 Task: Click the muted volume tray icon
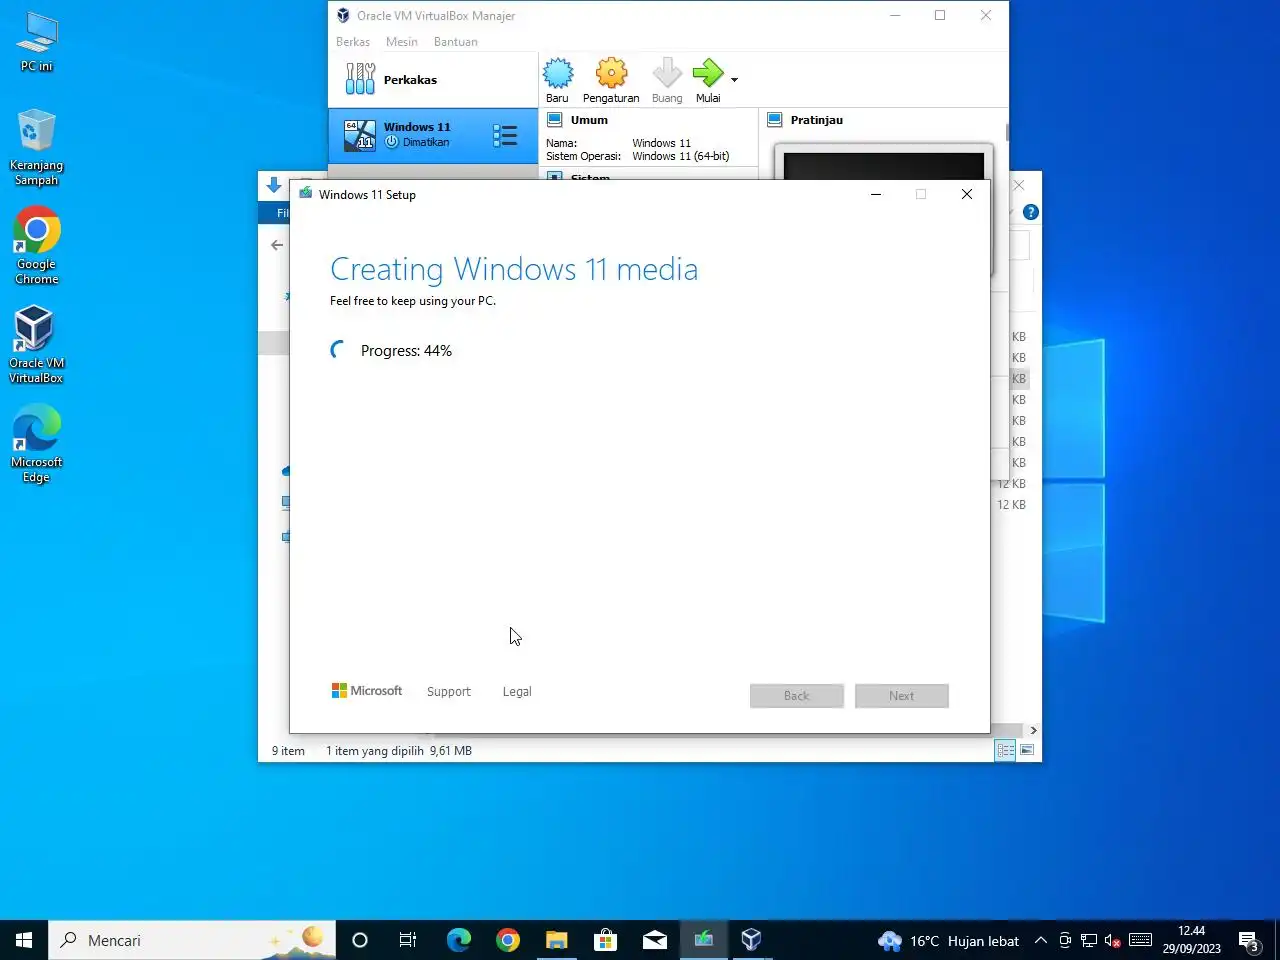click(x=1112, y=940)
